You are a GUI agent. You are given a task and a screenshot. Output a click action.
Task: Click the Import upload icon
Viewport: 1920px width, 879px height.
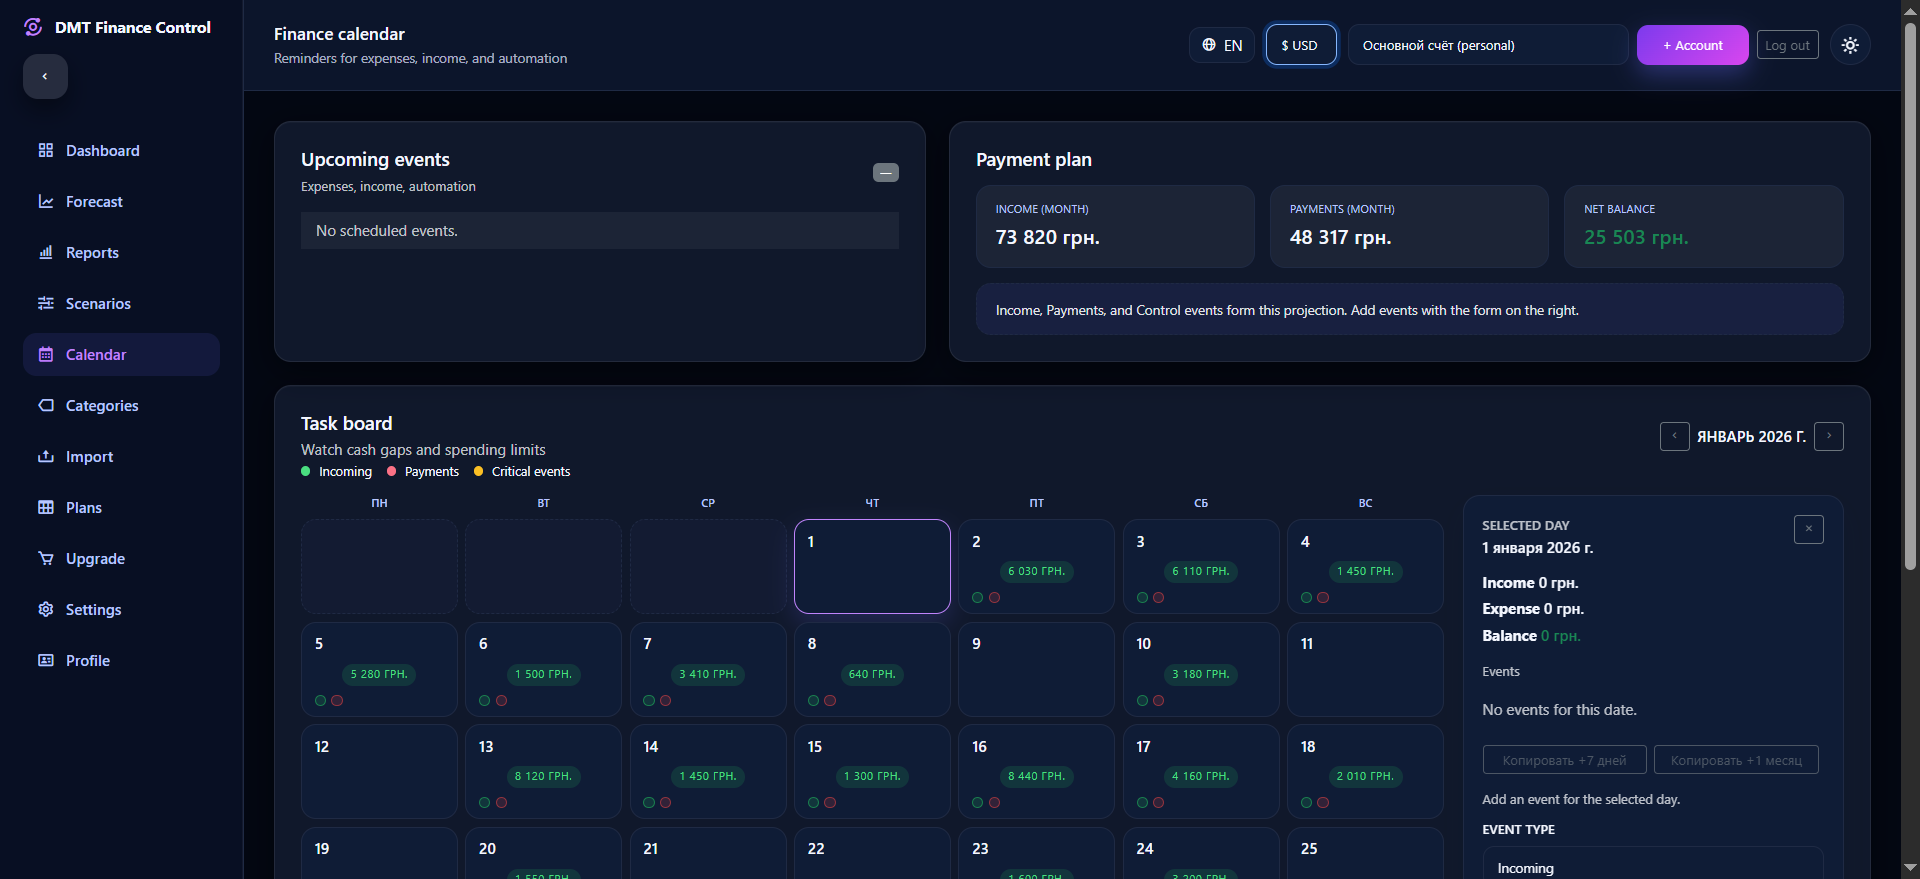46,456
